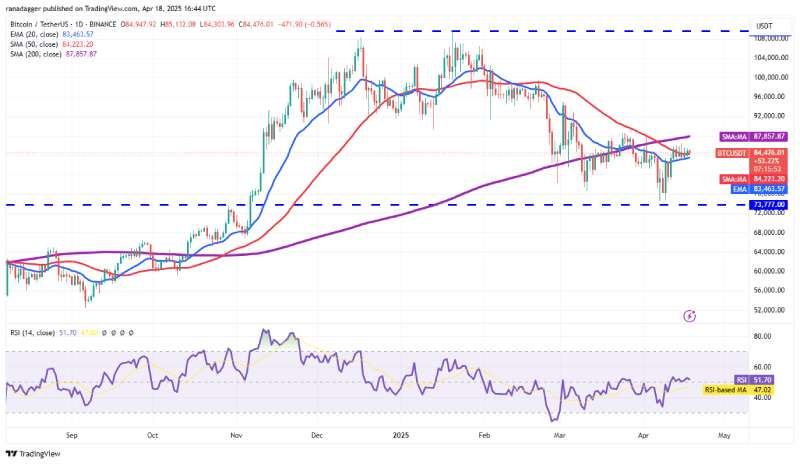Click the purple SMA:MA 87,857.87 price tag

pyautogui.click(x=754, y=137)
